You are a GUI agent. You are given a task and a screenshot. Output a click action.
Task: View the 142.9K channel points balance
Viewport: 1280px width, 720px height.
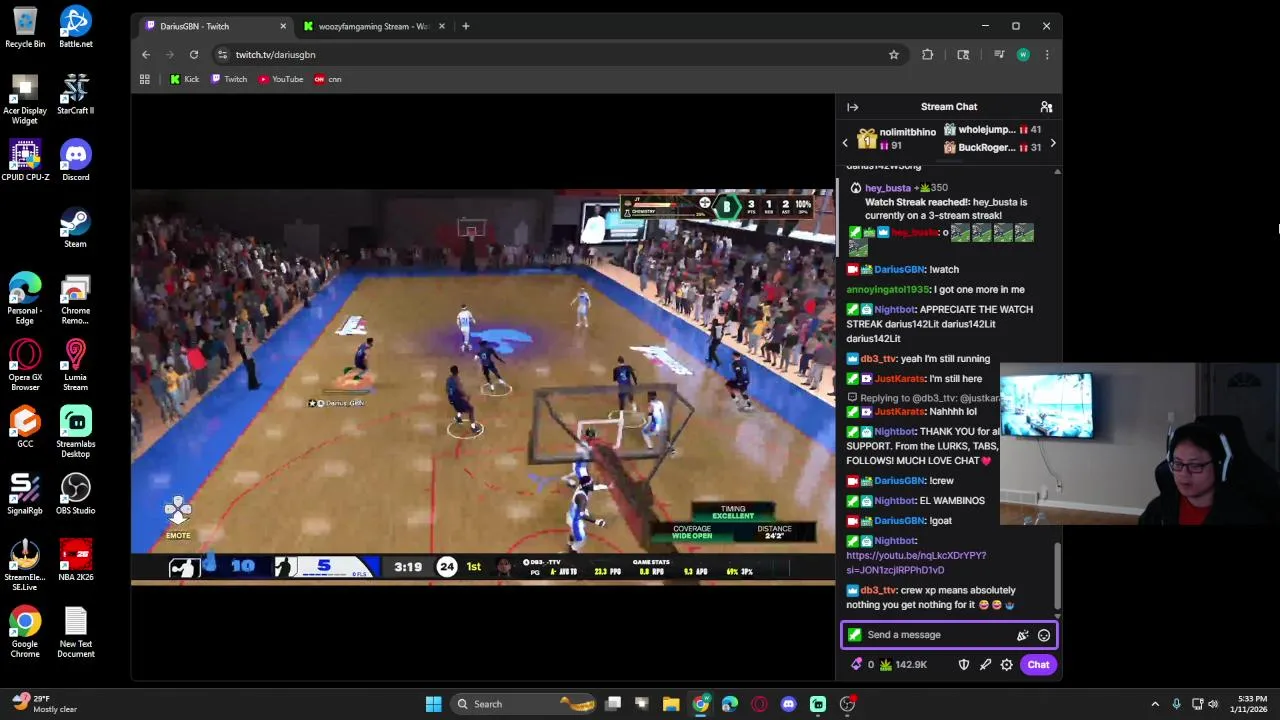coord(903,665)
